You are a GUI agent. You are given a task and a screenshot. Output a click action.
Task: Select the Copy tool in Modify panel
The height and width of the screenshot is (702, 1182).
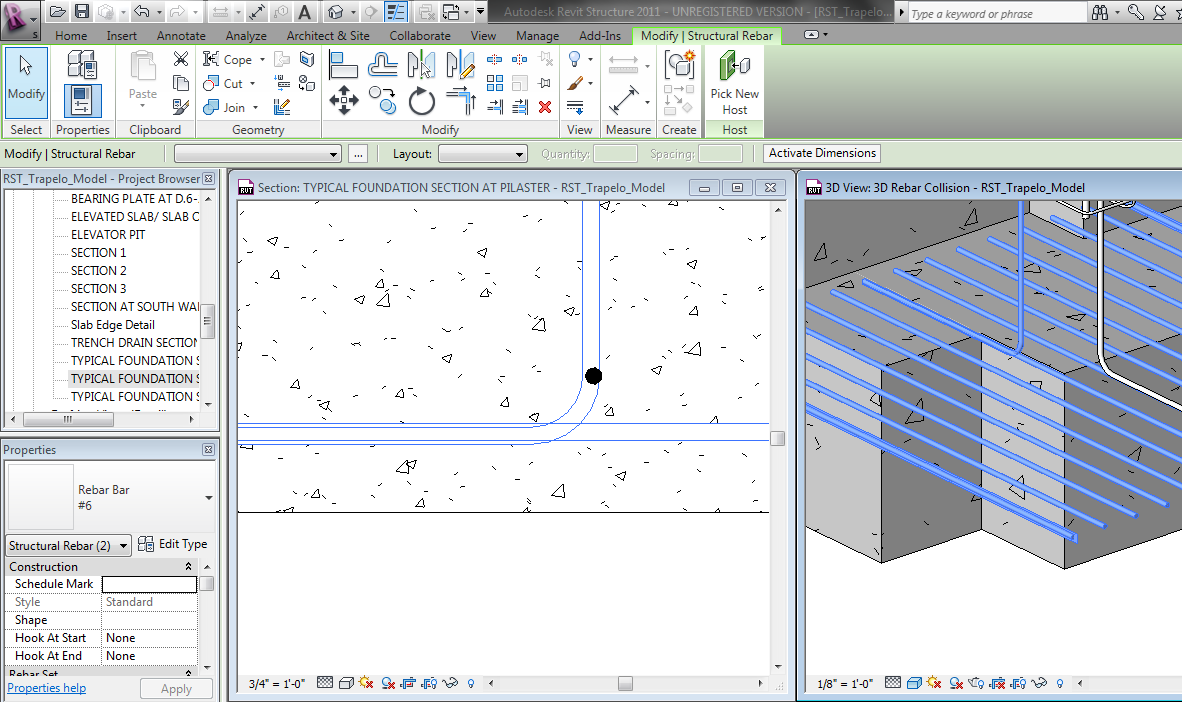pyautogui.click(x=382, y=100)
